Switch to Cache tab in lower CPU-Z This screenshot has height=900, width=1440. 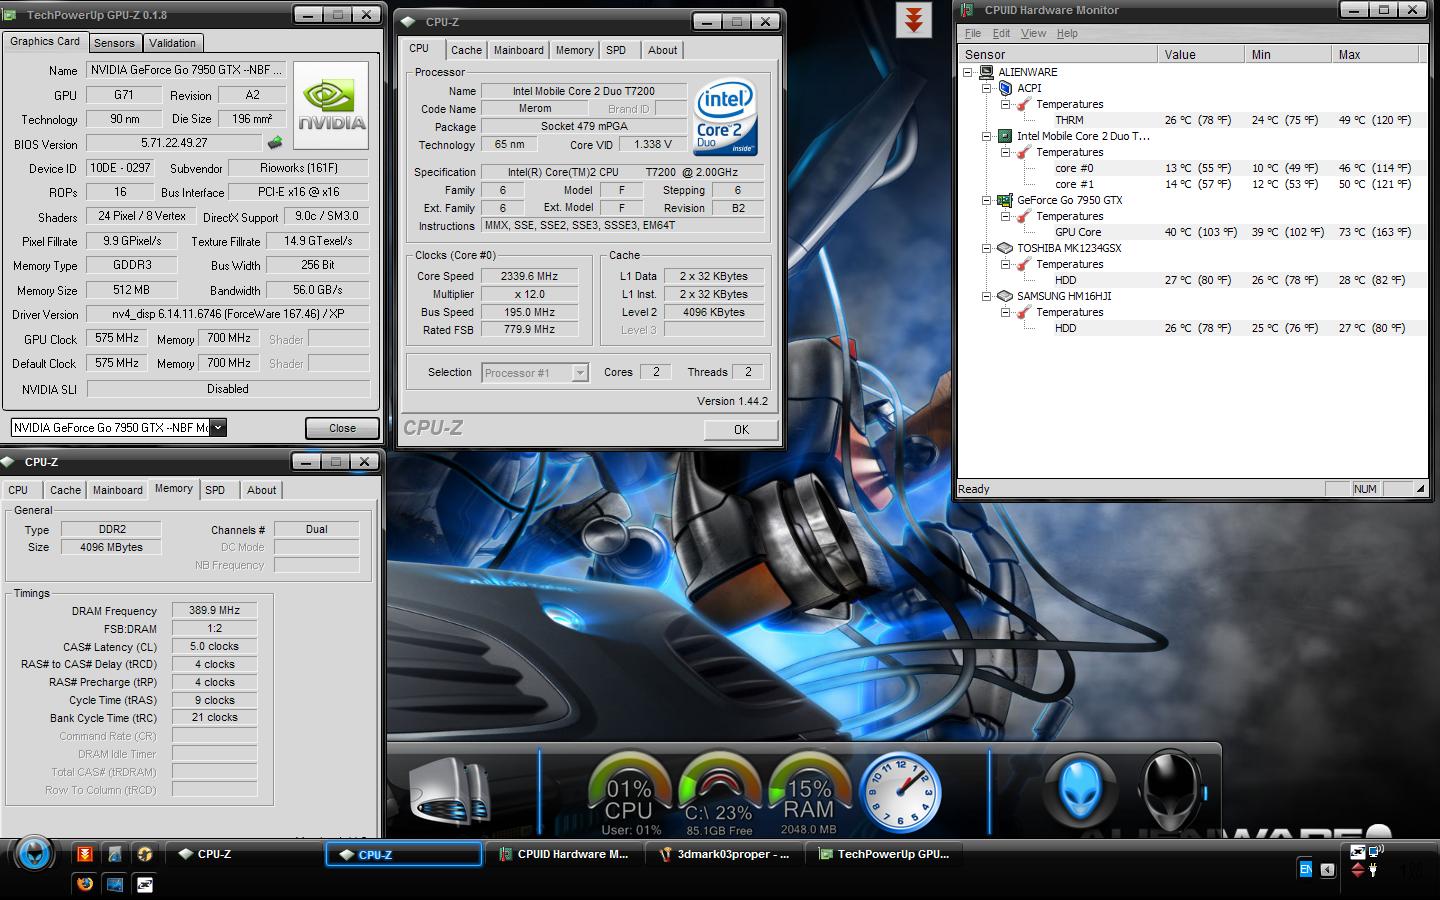click(x=65, y=490)
